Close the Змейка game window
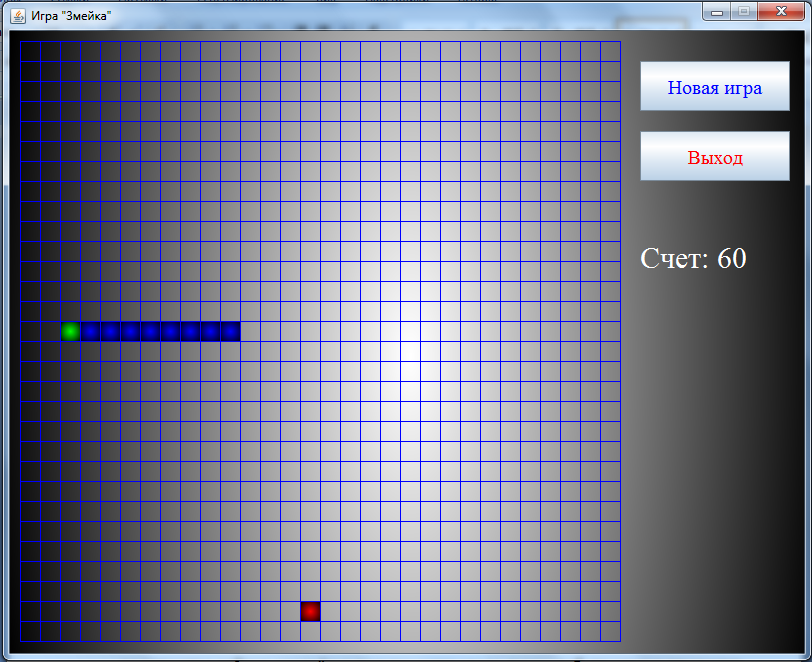 point(781,11)
